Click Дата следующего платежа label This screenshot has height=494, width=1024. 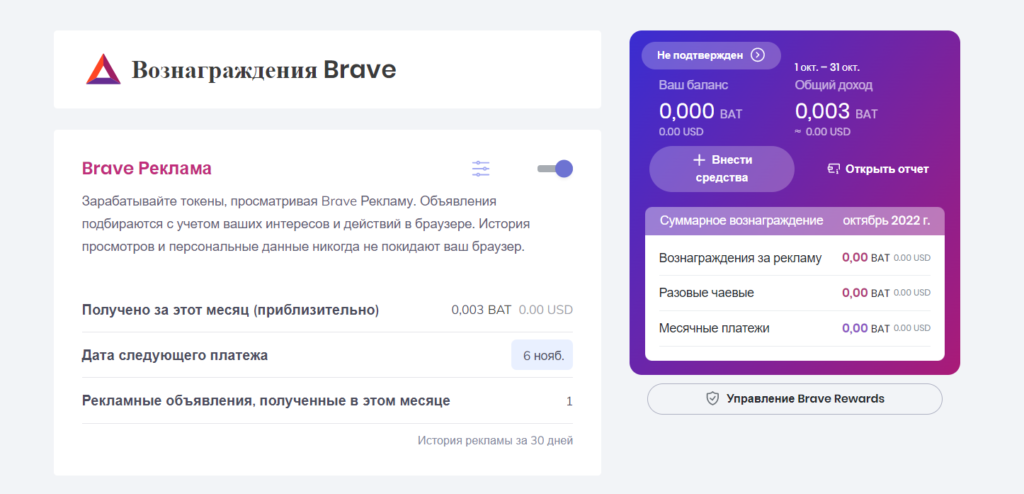175,355
